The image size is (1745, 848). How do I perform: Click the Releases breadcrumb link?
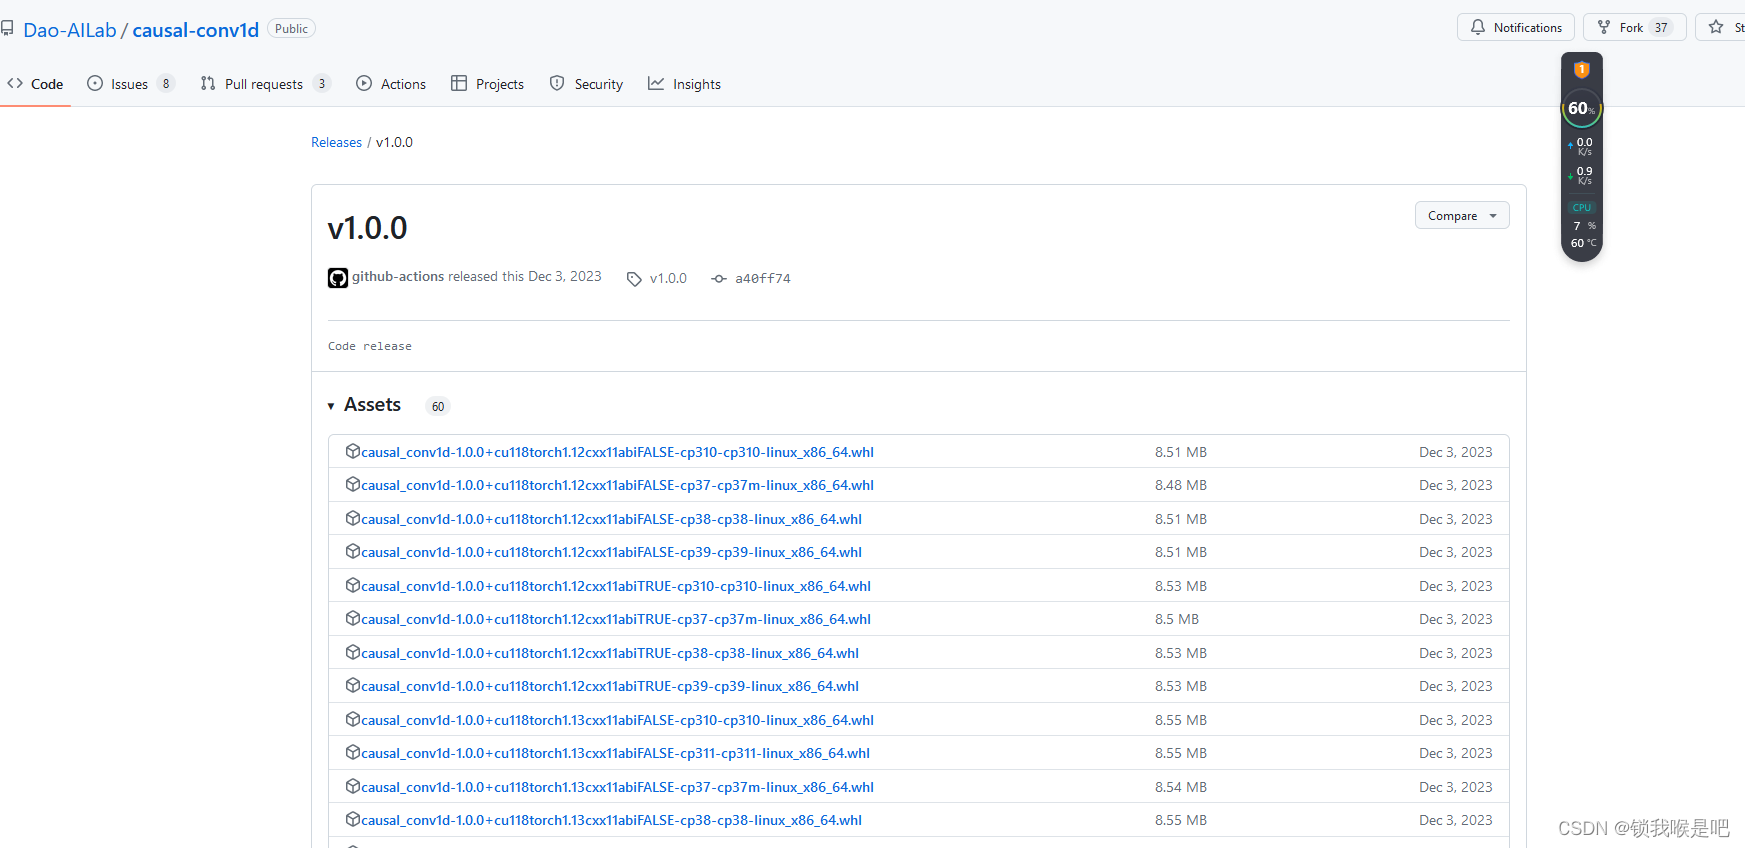pos(336,142)
